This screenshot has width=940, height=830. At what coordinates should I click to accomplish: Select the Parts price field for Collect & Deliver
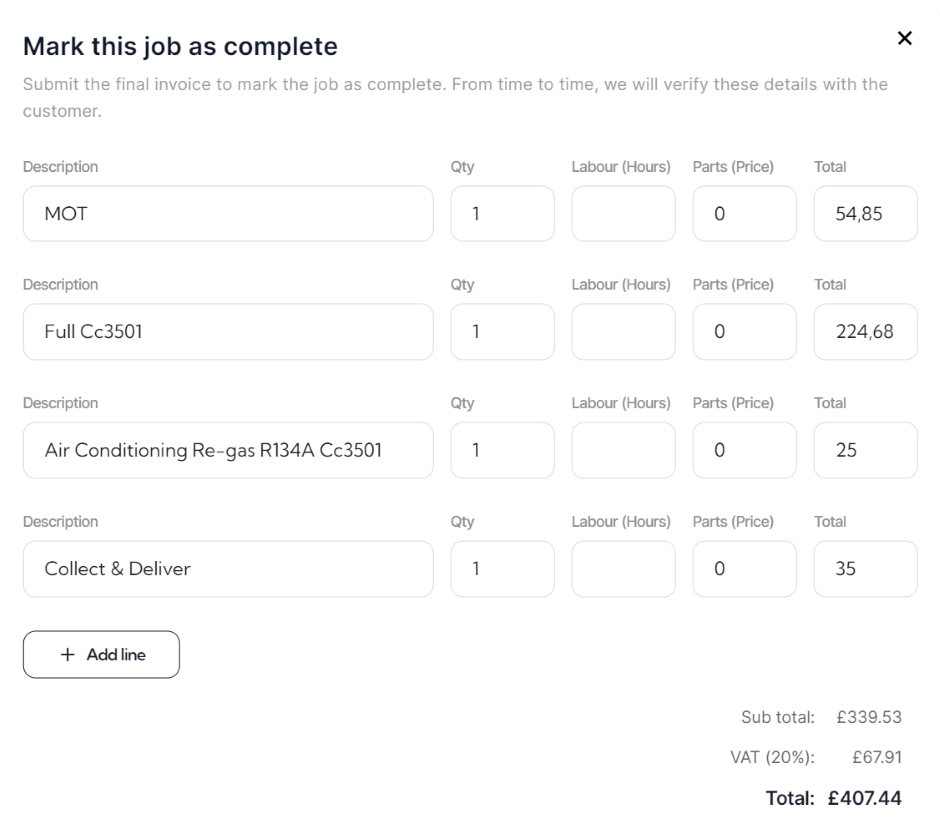pos(745,569)
